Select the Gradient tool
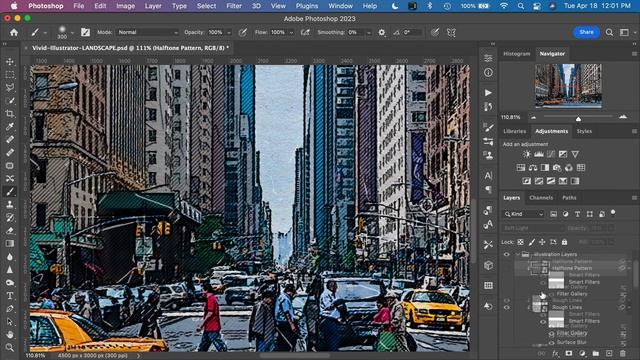 pyautogui.click(x=10, y=244)
